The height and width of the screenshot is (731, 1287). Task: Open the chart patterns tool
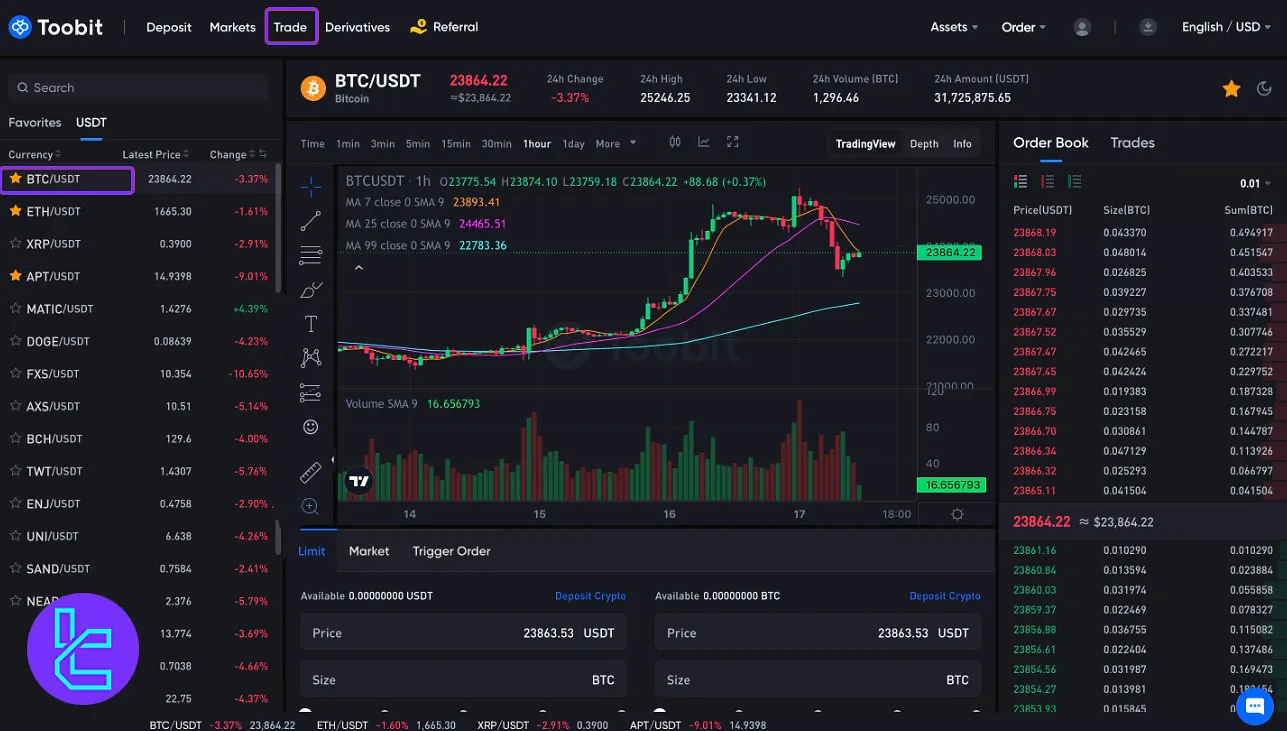point(311,357)
